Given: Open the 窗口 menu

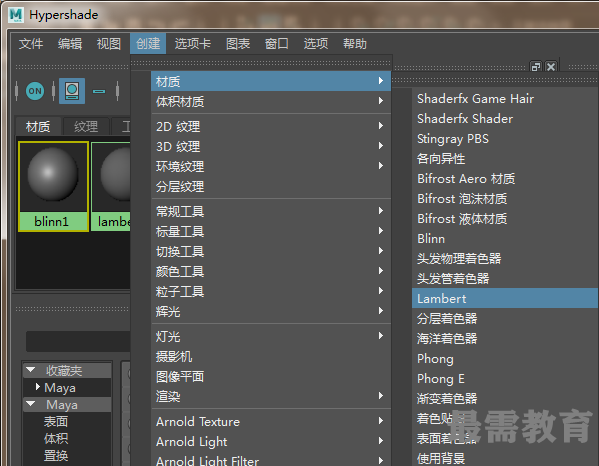Looking at the screenshot, I should click(x=277, y=44).
